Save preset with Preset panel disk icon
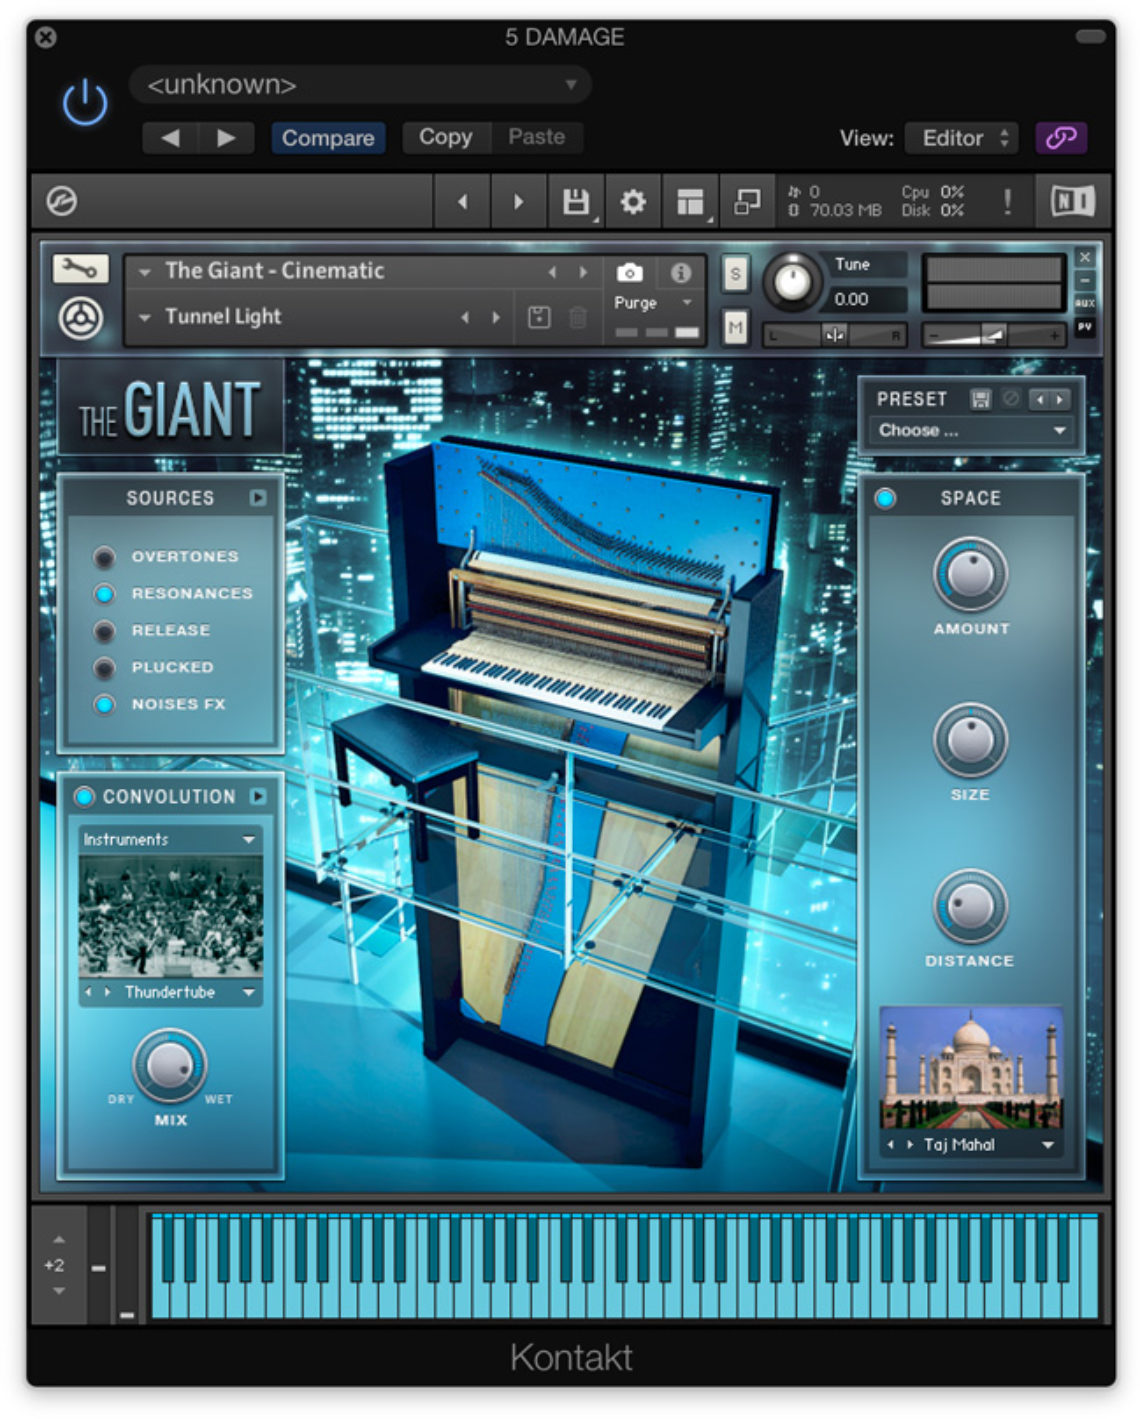 click(x=981, y=399)
